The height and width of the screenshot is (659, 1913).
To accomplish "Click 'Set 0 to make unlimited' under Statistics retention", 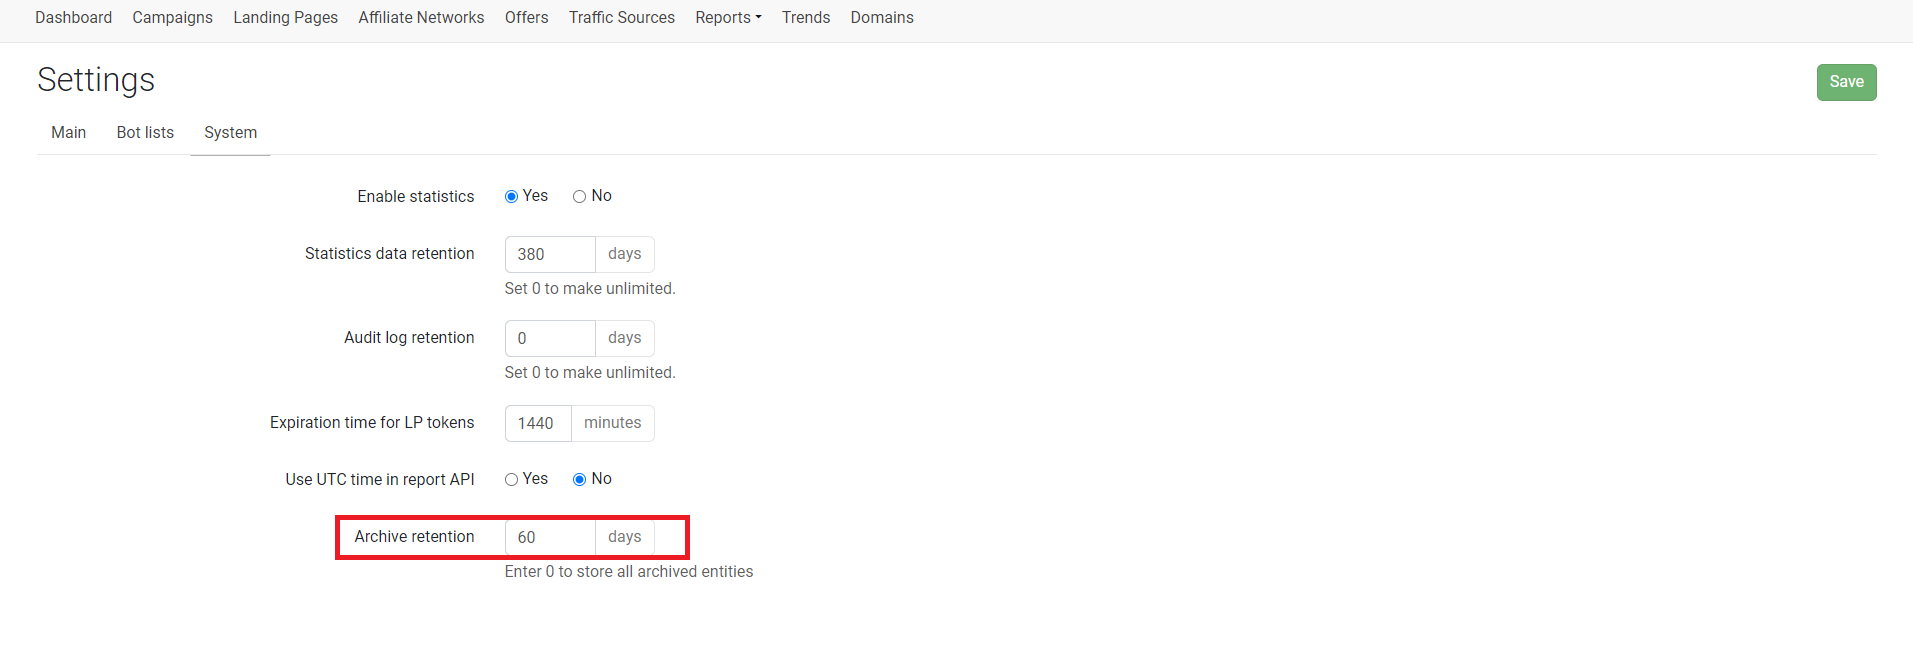I will 590,289.
